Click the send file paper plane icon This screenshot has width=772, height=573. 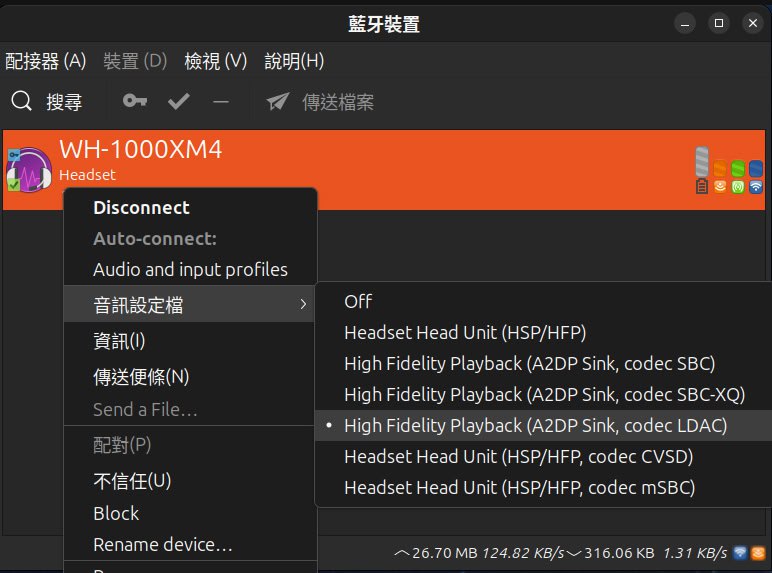[x=278, y=101]
